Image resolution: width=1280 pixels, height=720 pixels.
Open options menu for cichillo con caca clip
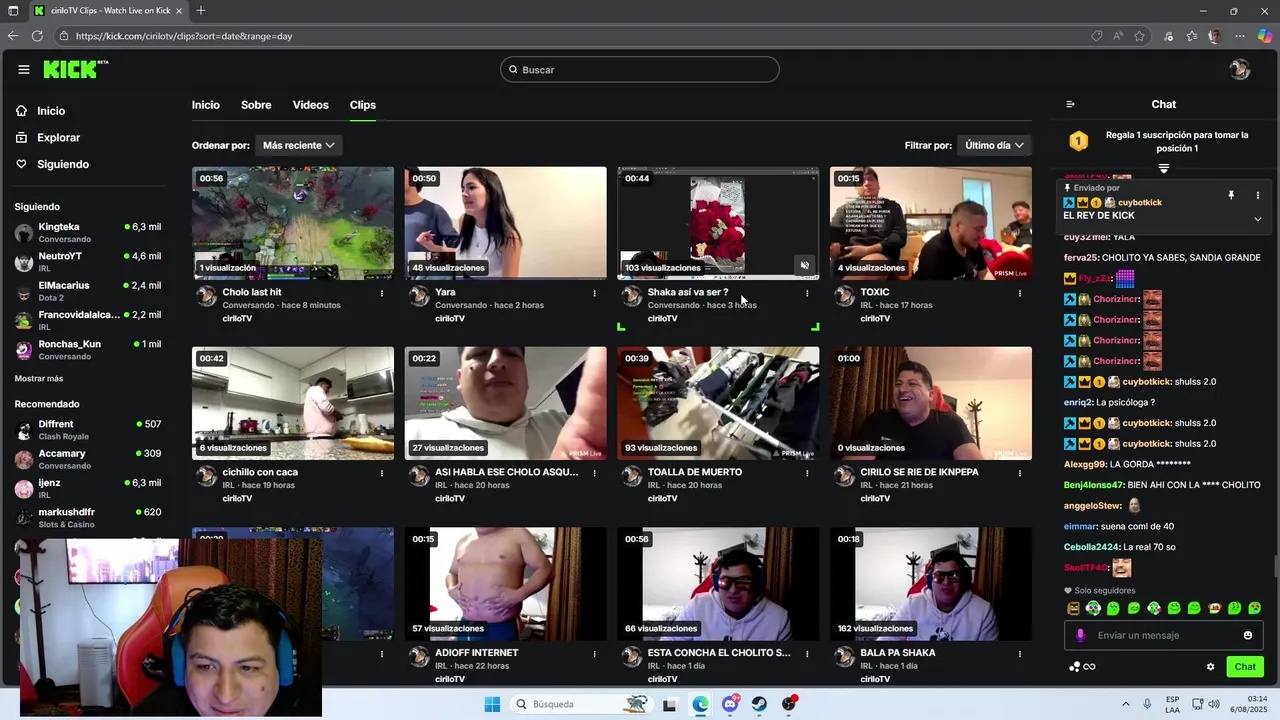coord(382,473)
